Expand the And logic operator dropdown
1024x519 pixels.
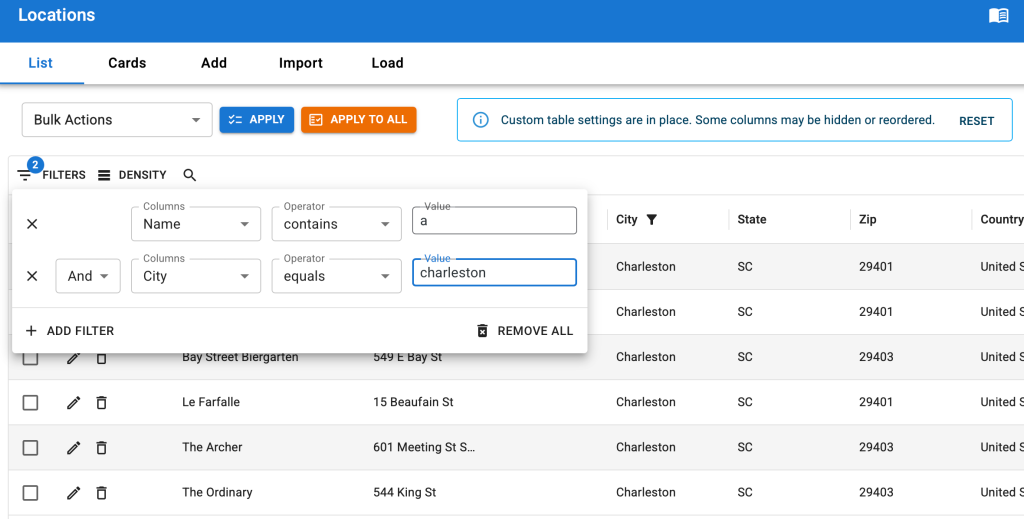[88, 276]
